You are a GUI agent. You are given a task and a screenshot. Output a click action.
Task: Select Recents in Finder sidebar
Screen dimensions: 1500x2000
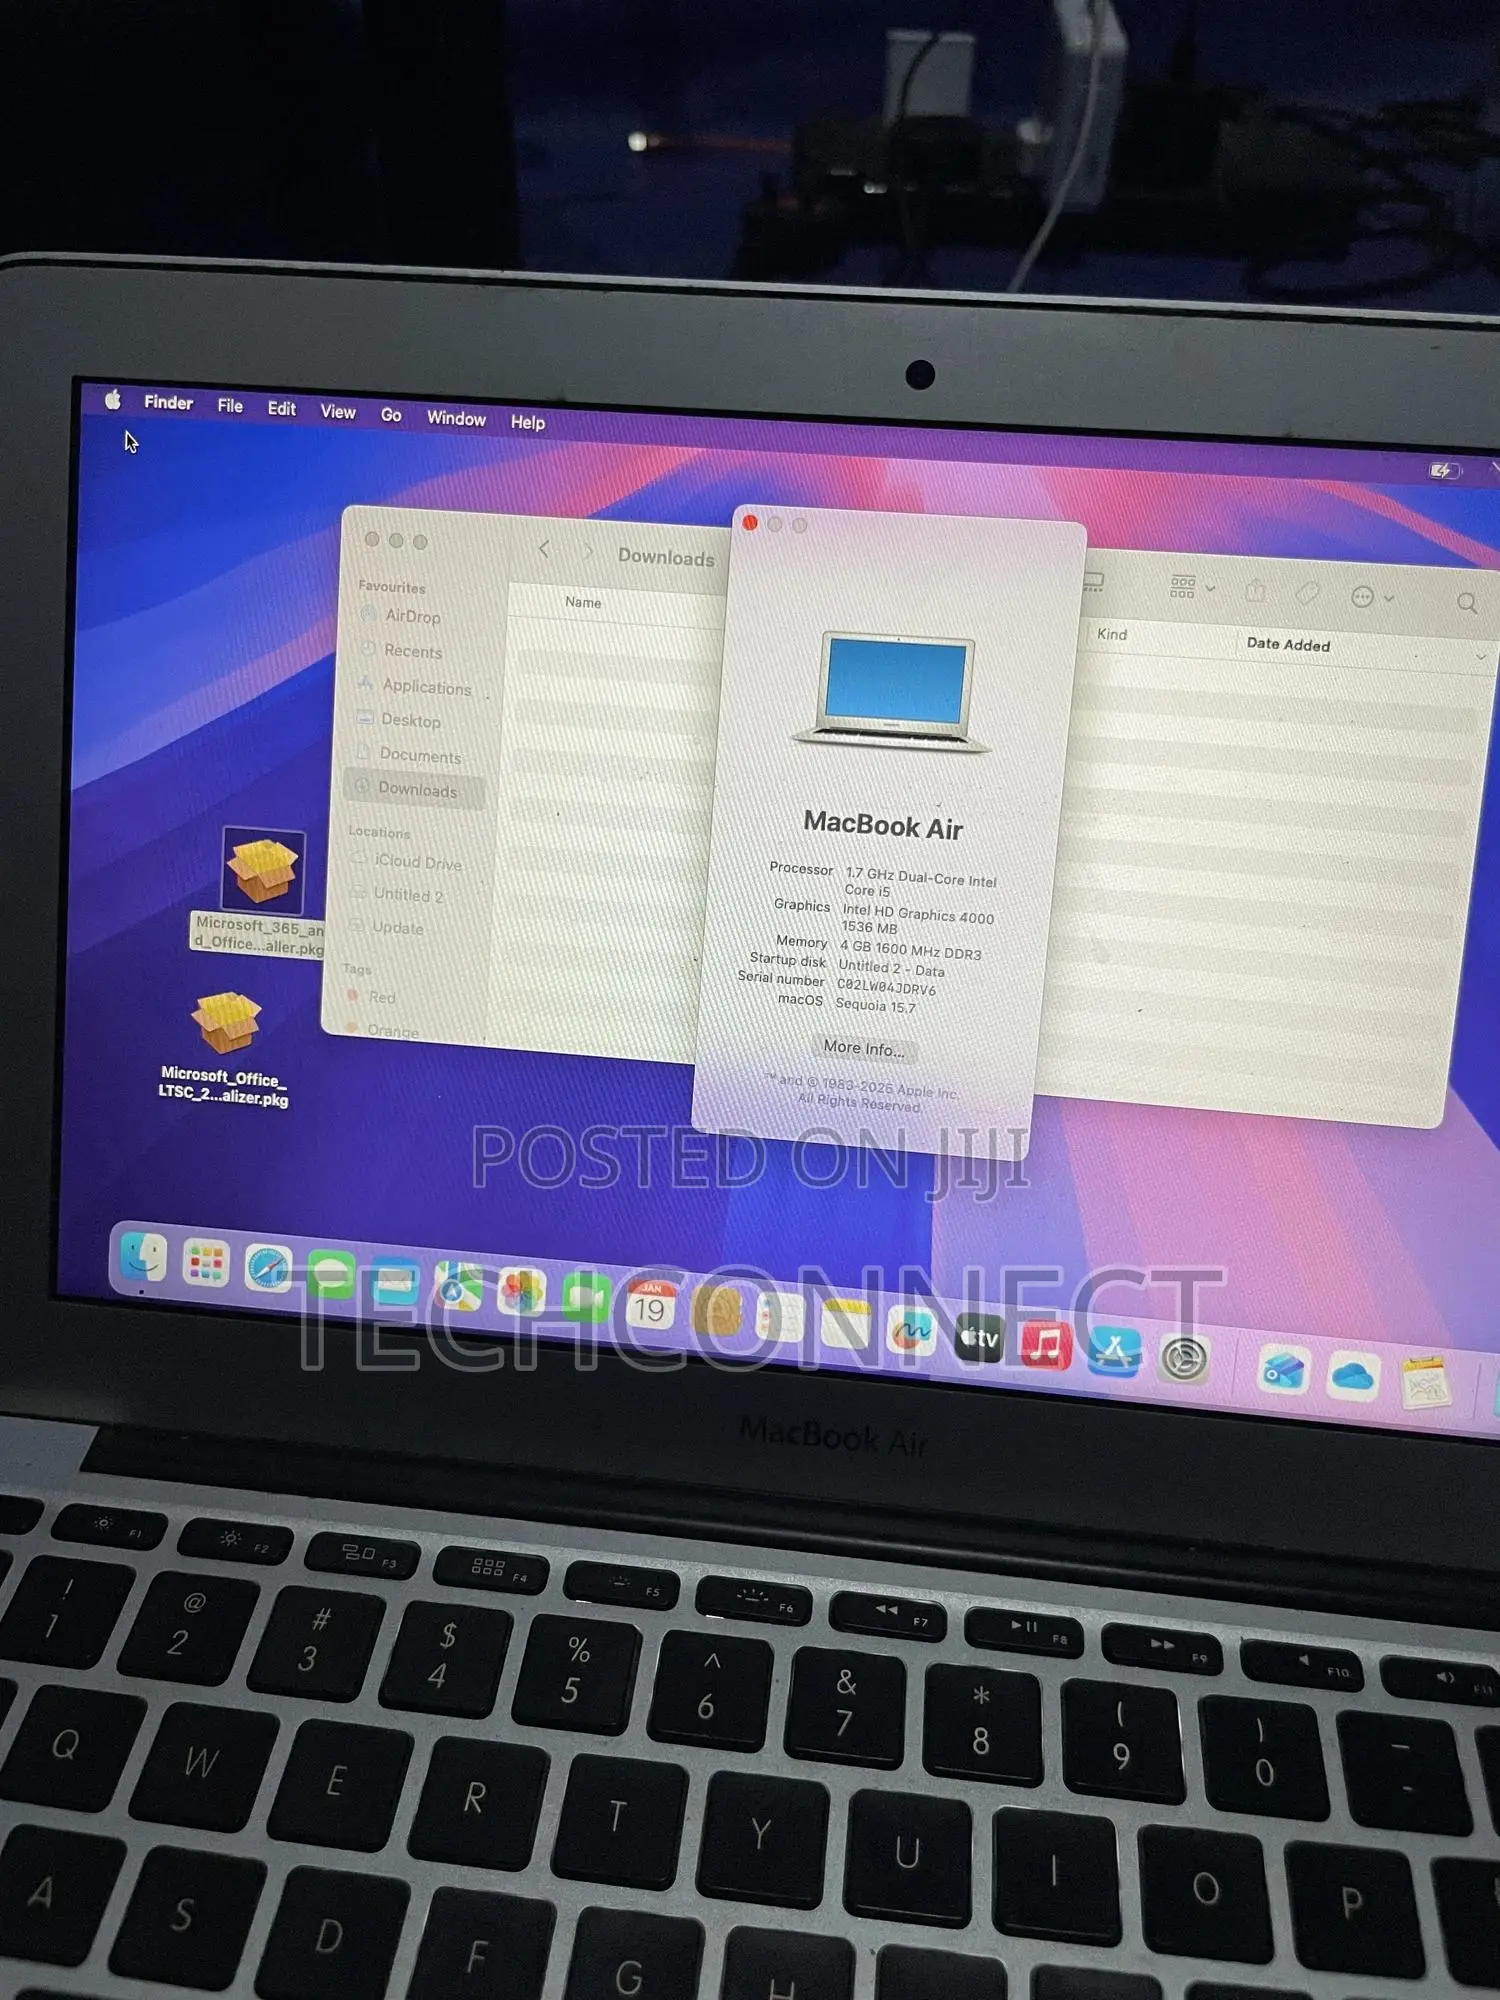coord(412,651)
